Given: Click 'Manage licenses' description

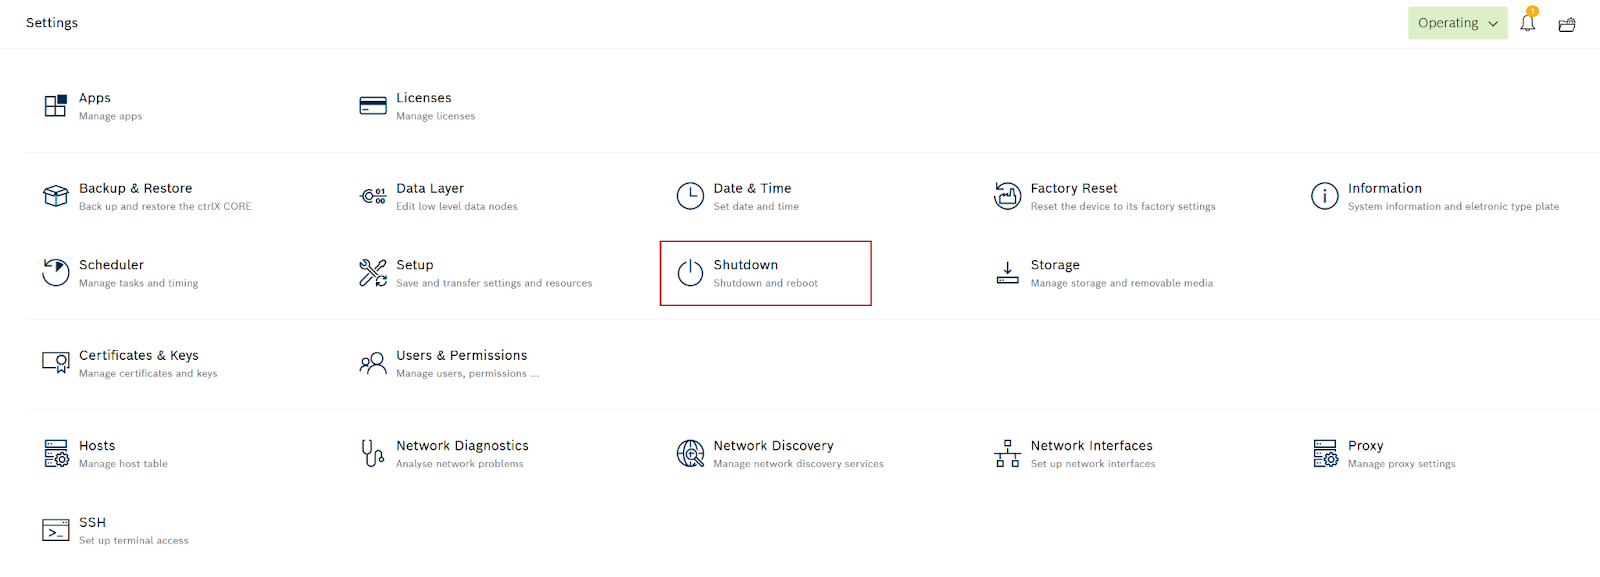Looking at the screenshot, I should coord(436,116).
